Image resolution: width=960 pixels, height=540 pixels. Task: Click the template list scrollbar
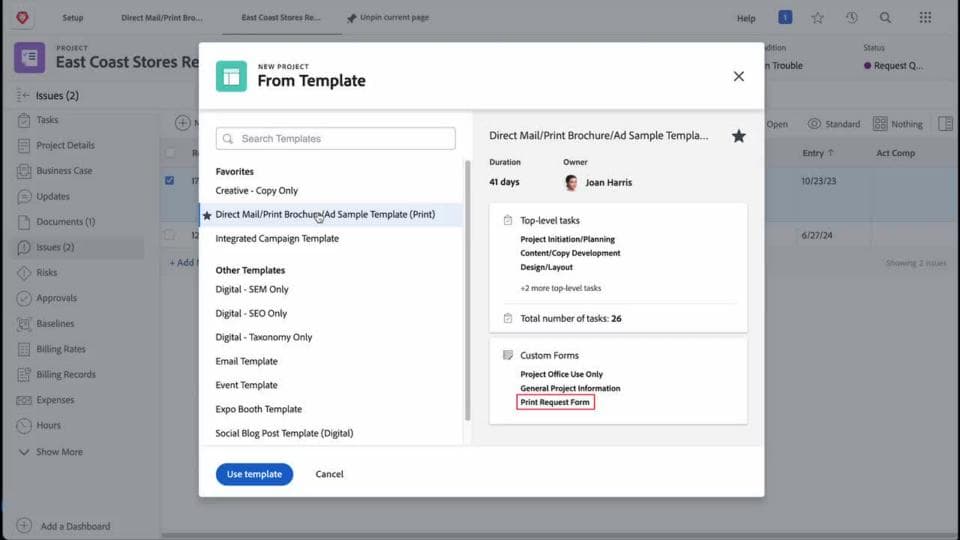tap(468, 290)
